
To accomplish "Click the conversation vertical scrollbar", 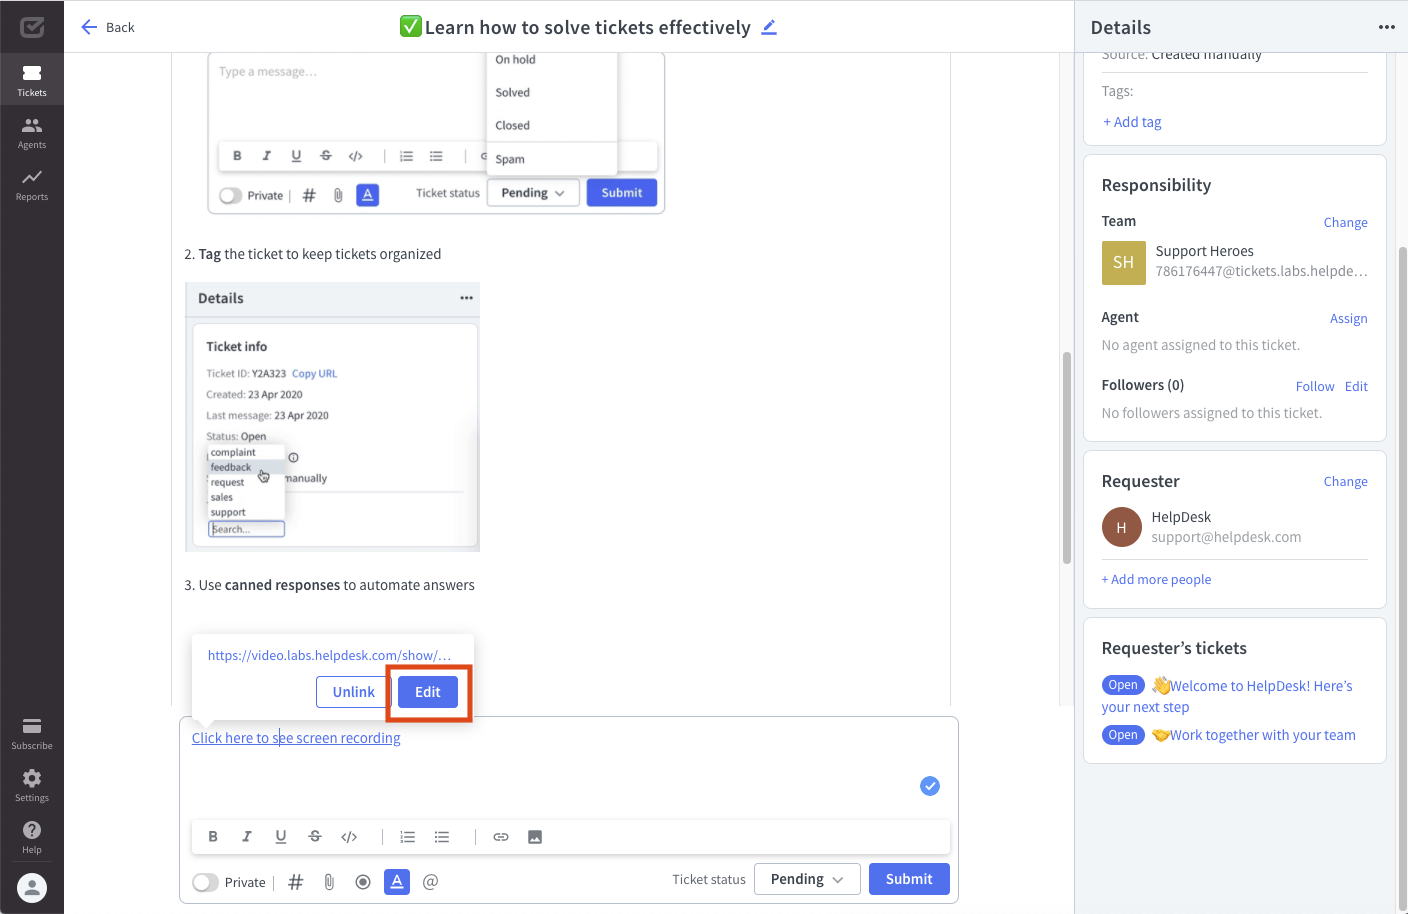I will coord(1066,458).
